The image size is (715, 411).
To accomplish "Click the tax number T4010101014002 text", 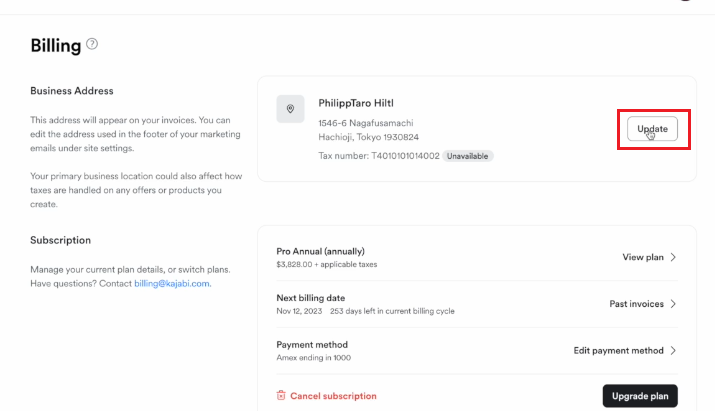I will click(x=405, y=156).
